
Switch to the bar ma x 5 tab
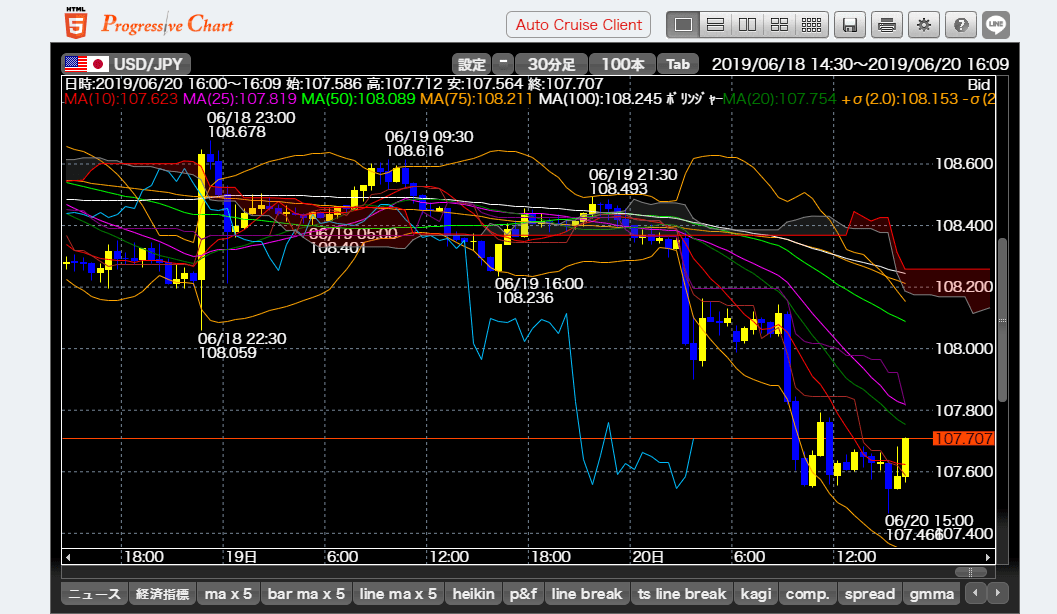(x=306, y=594)
